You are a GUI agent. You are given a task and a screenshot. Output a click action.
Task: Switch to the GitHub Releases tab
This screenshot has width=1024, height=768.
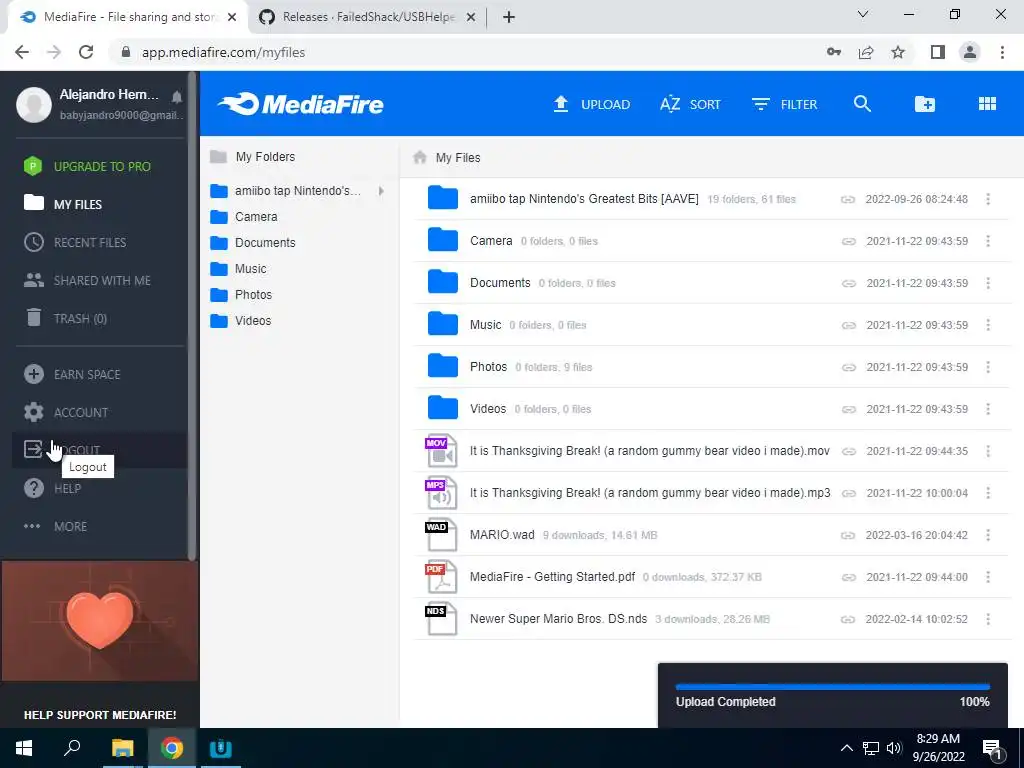[x=367, y=17]
